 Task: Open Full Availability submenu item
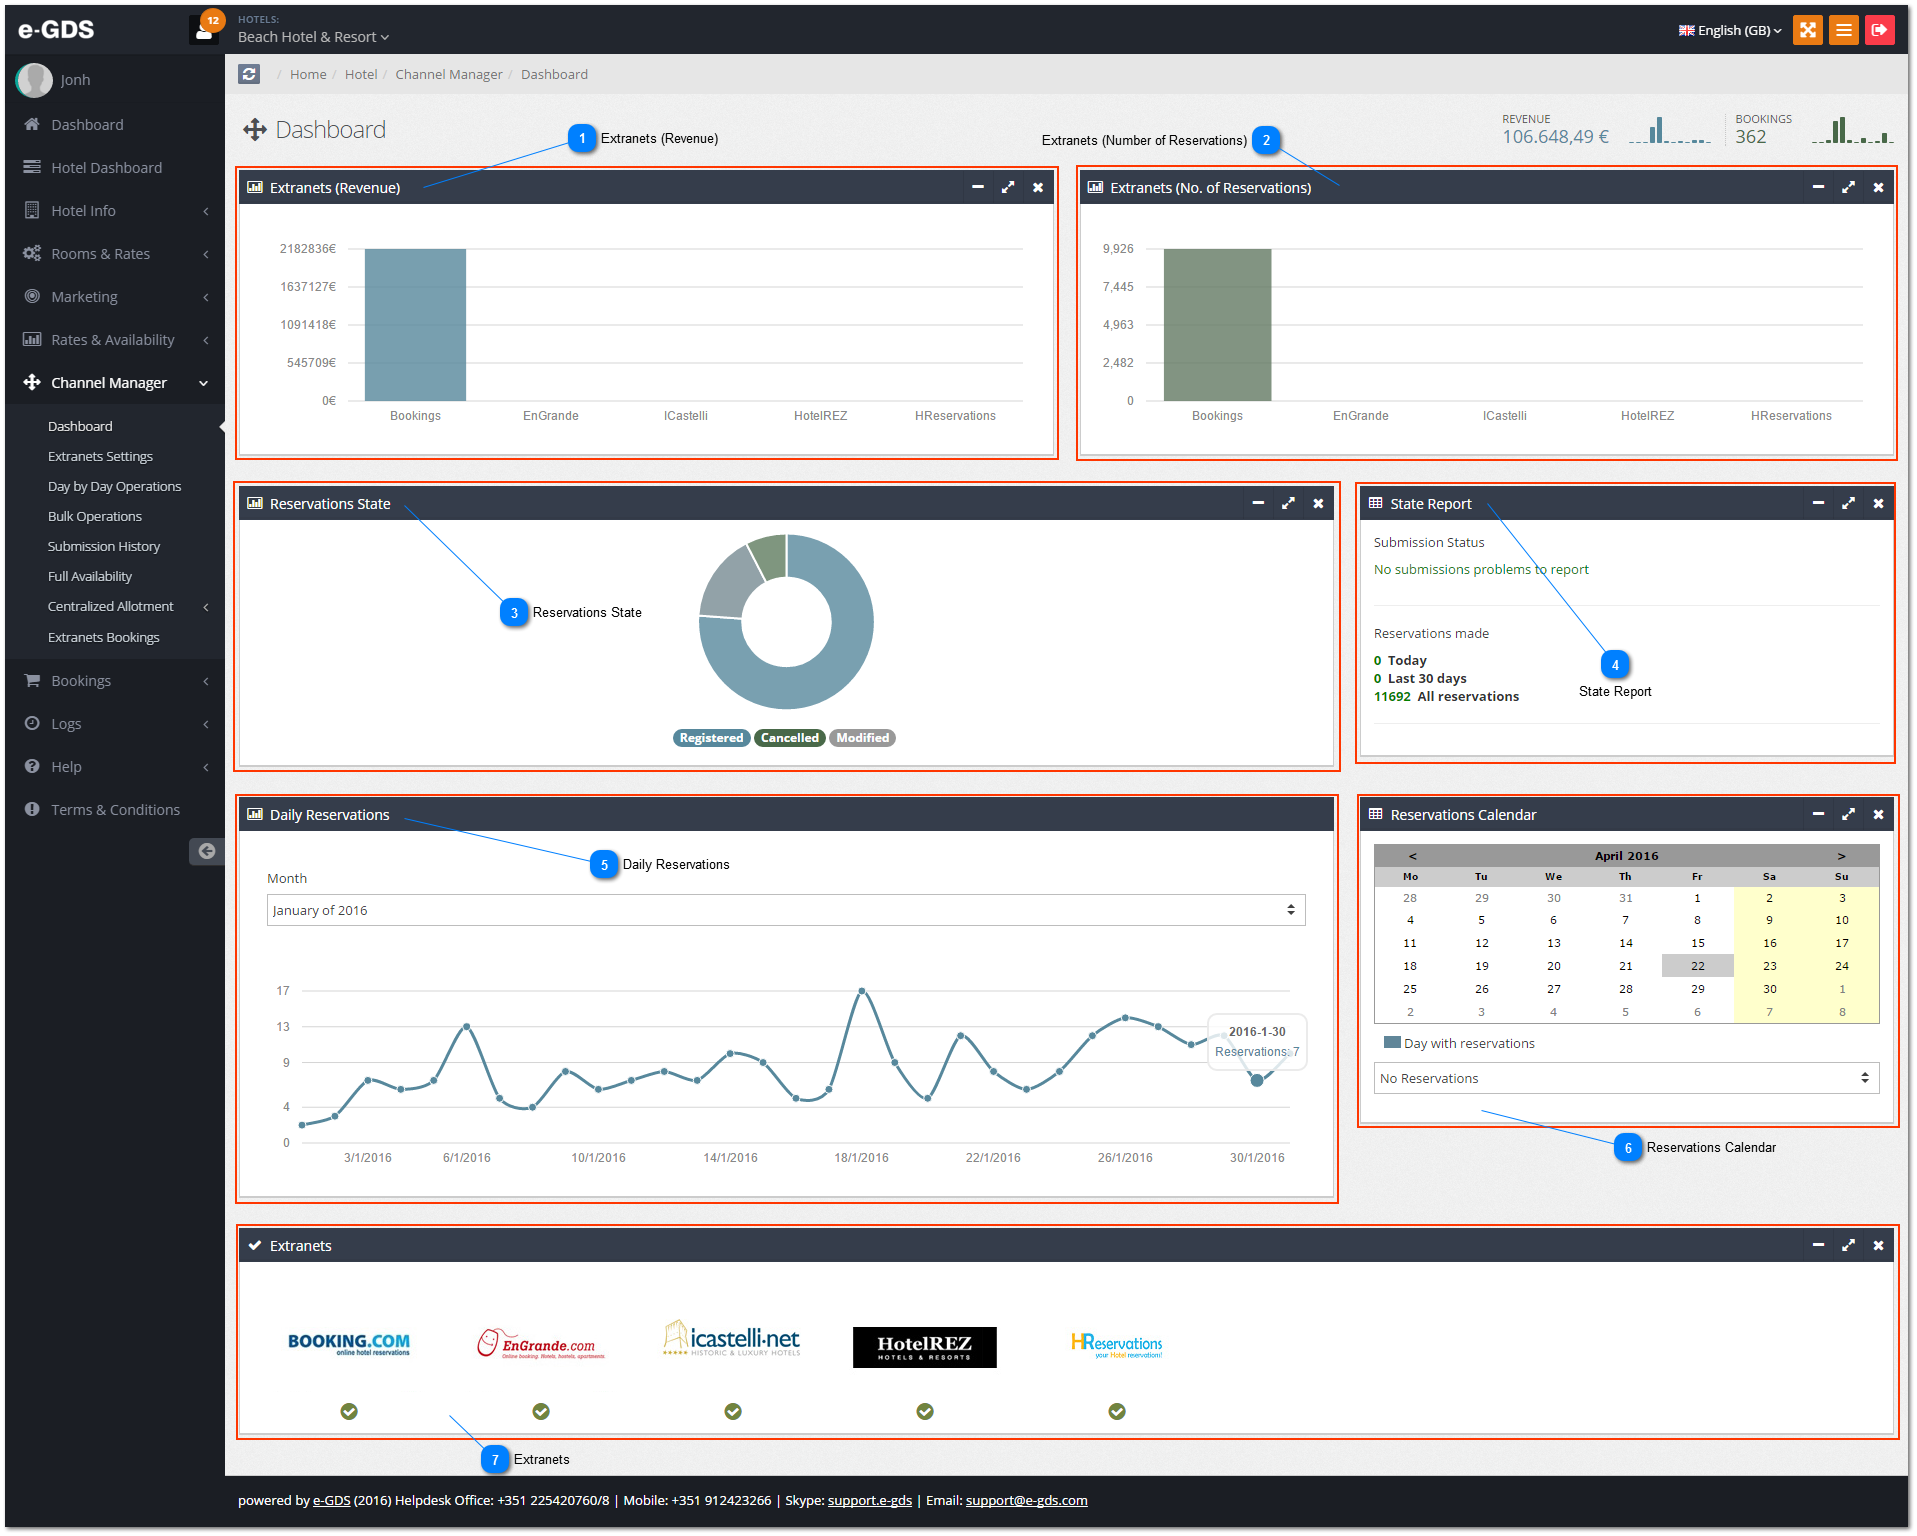(90, 577)
